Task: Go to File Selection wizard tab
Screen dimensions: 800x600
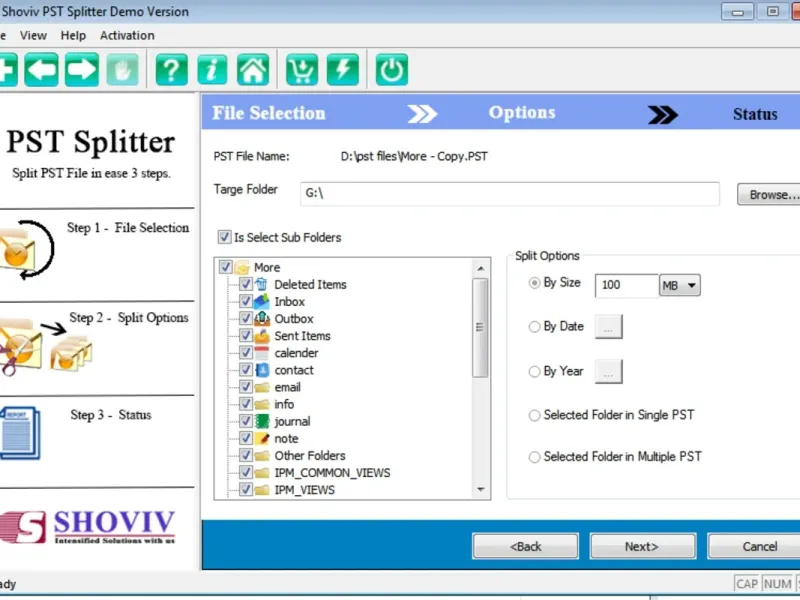Action: 268,113
